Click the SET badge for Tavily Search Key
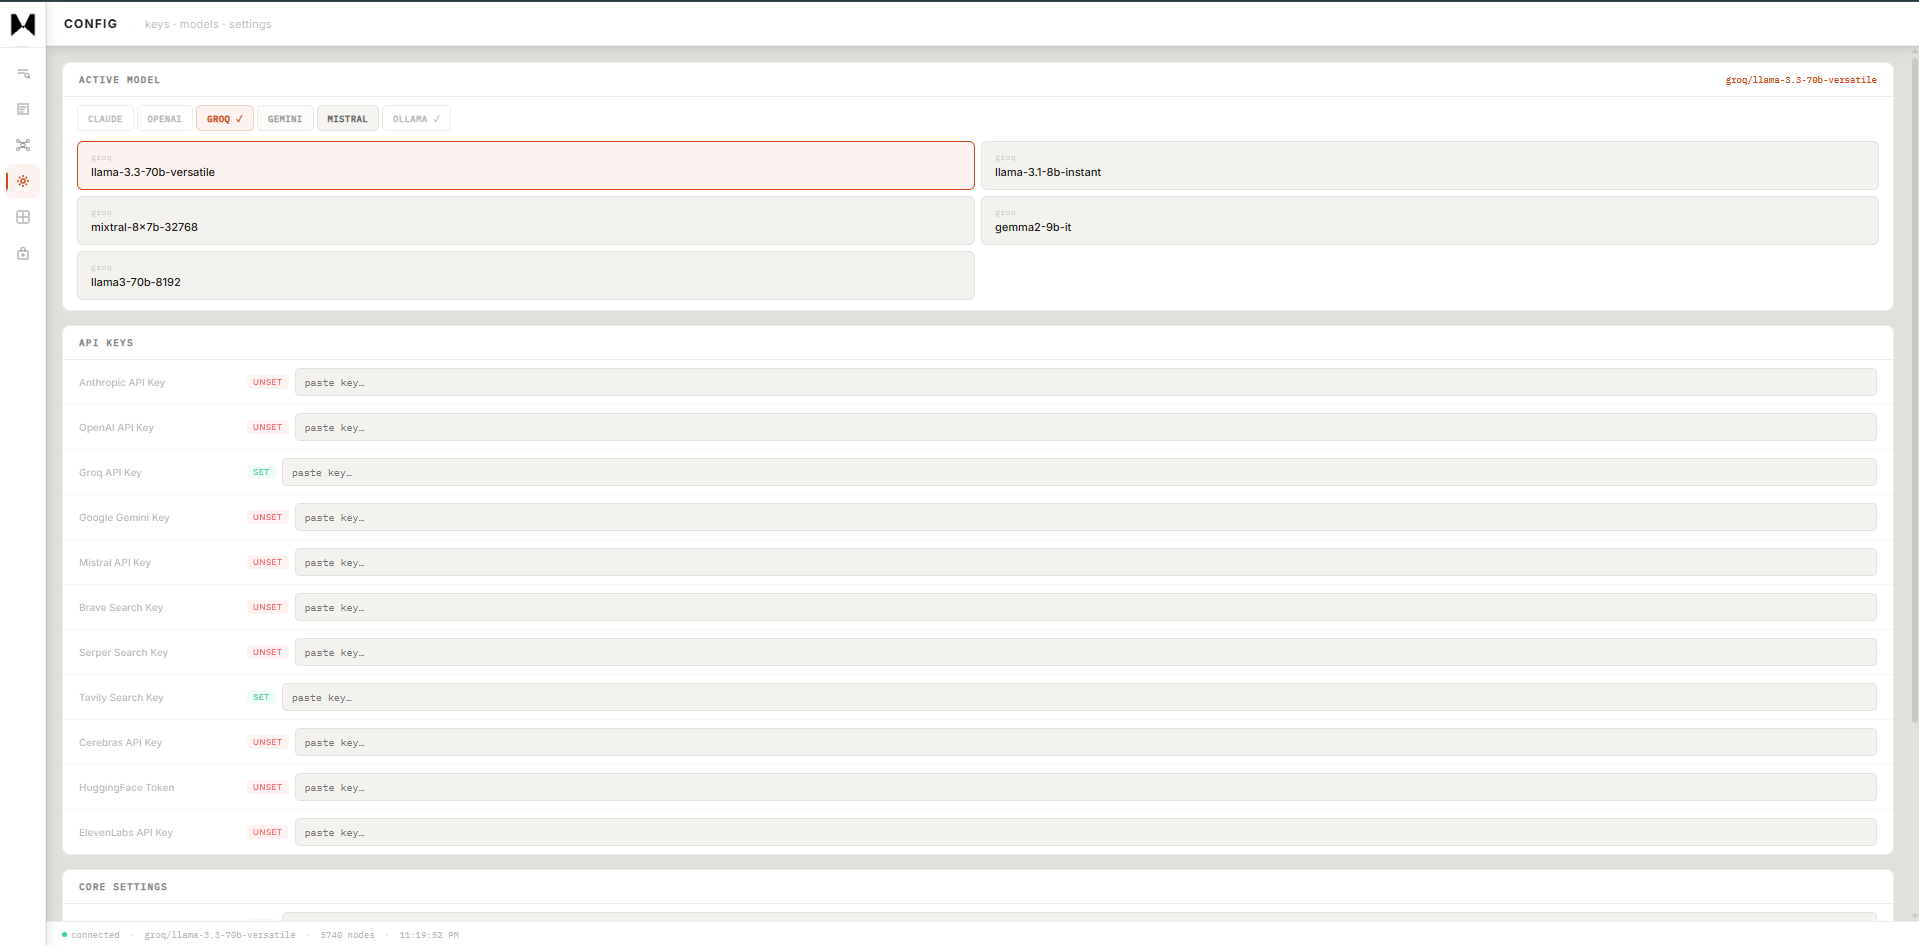The width and height of the screenshot is (1919, 946). tap(261, 698)
